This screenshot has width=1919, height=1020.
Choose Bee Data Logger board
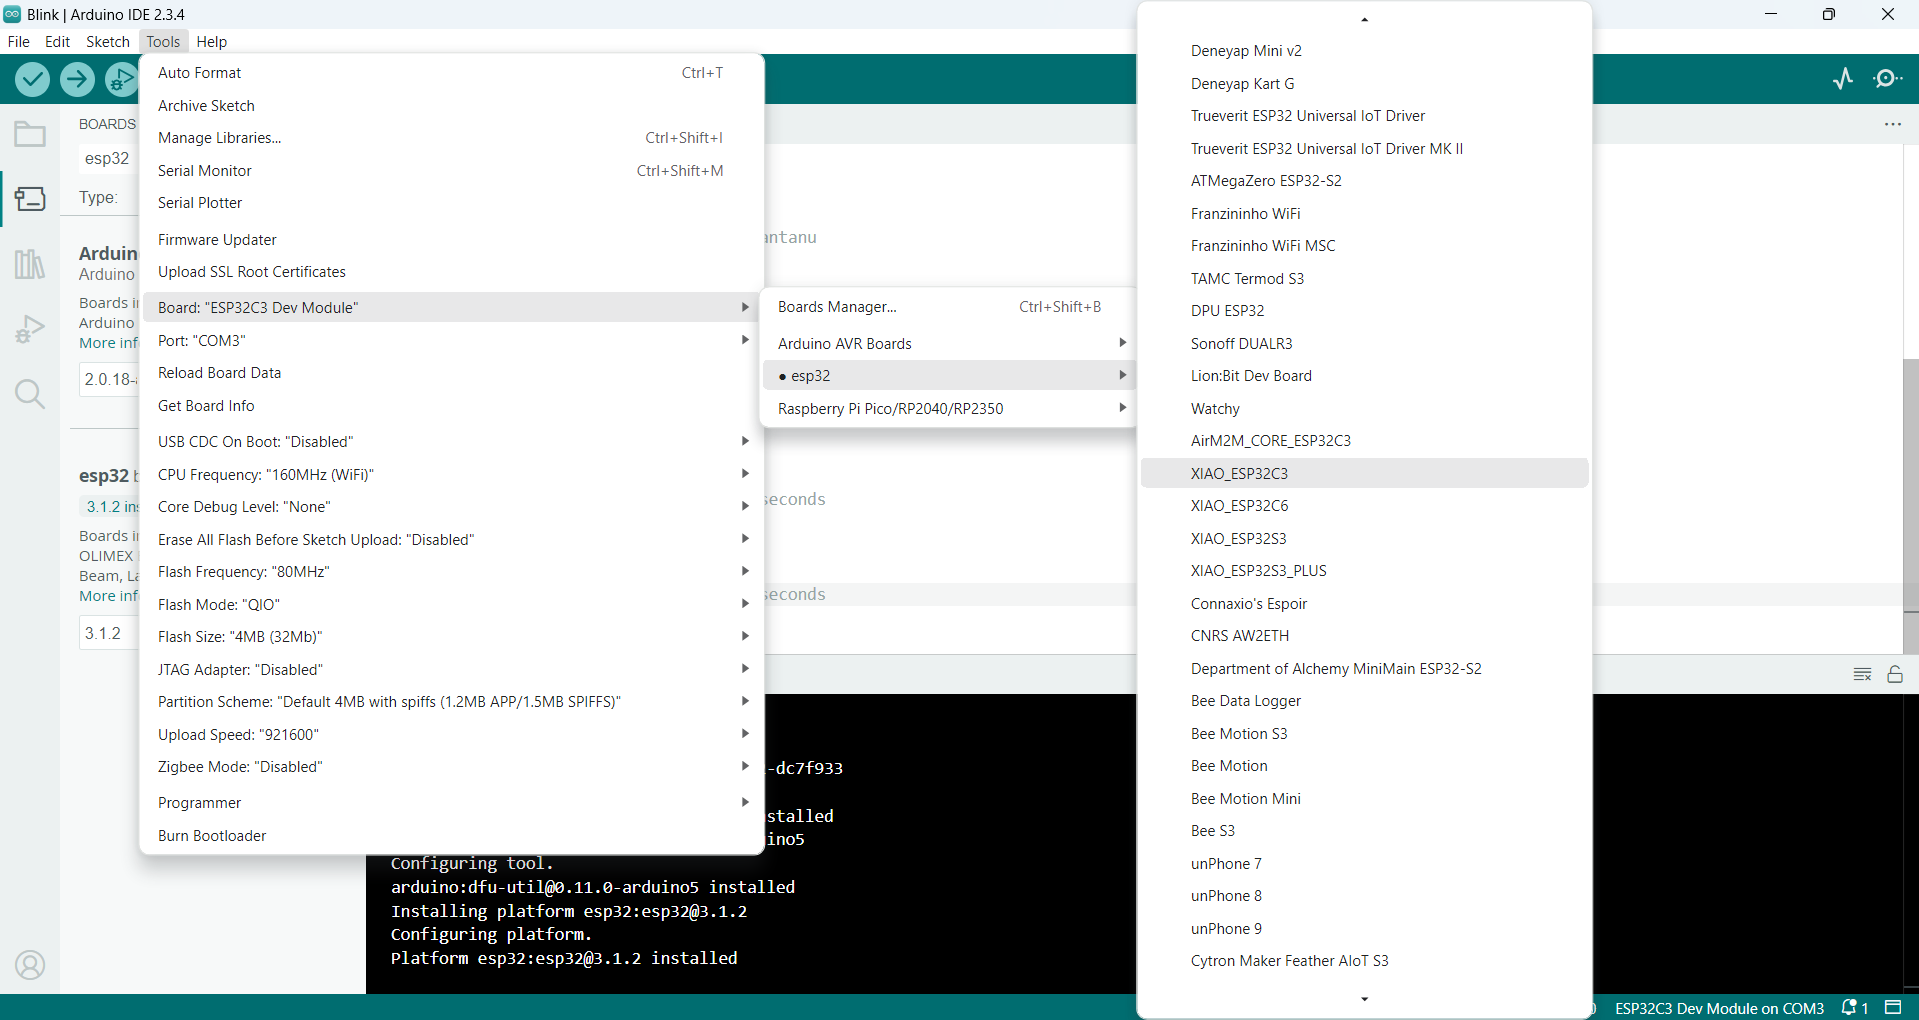pyautogui.click(x=1364, y=700)
